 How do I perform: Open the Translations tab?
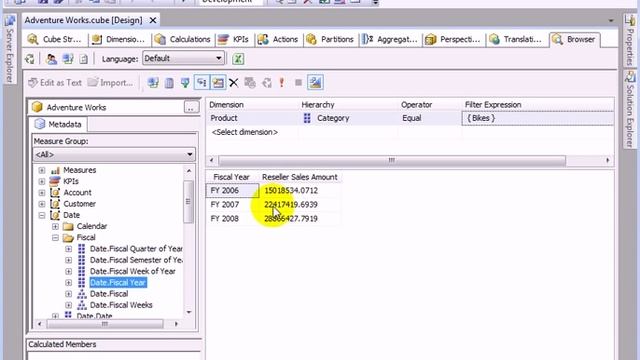[x=517, y=40]
